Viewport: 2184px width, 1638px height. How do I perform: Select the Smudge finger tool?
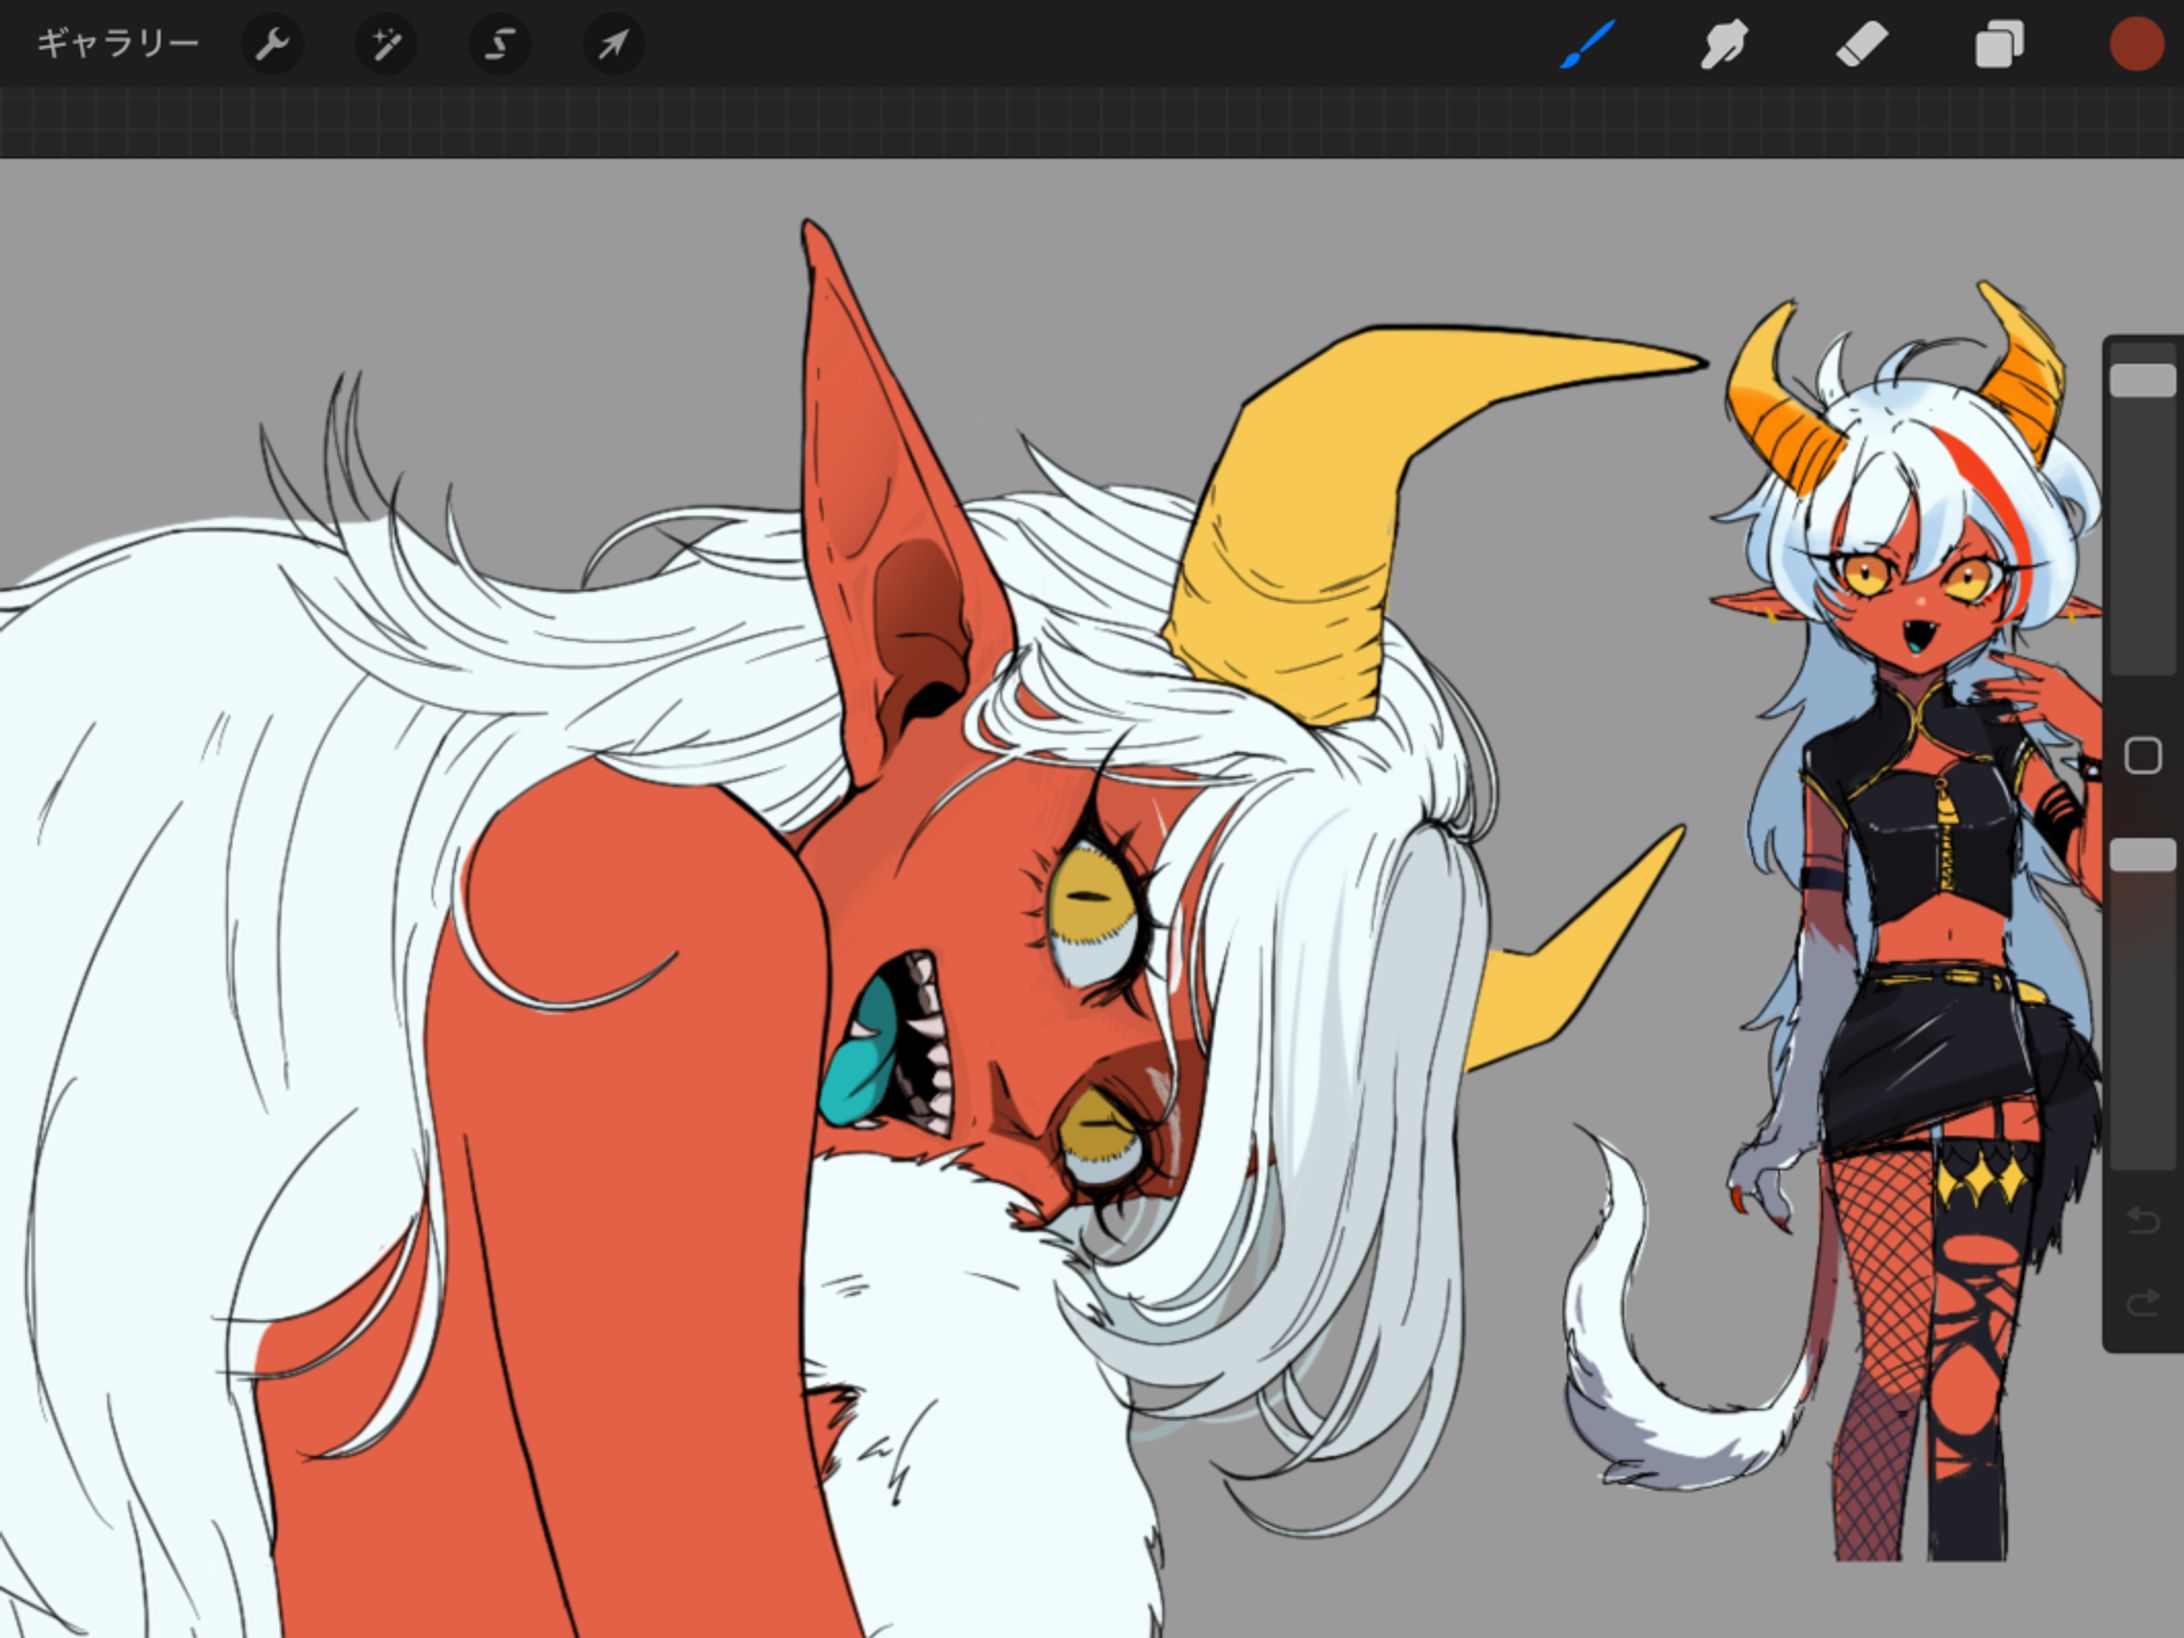(1724, 44)
